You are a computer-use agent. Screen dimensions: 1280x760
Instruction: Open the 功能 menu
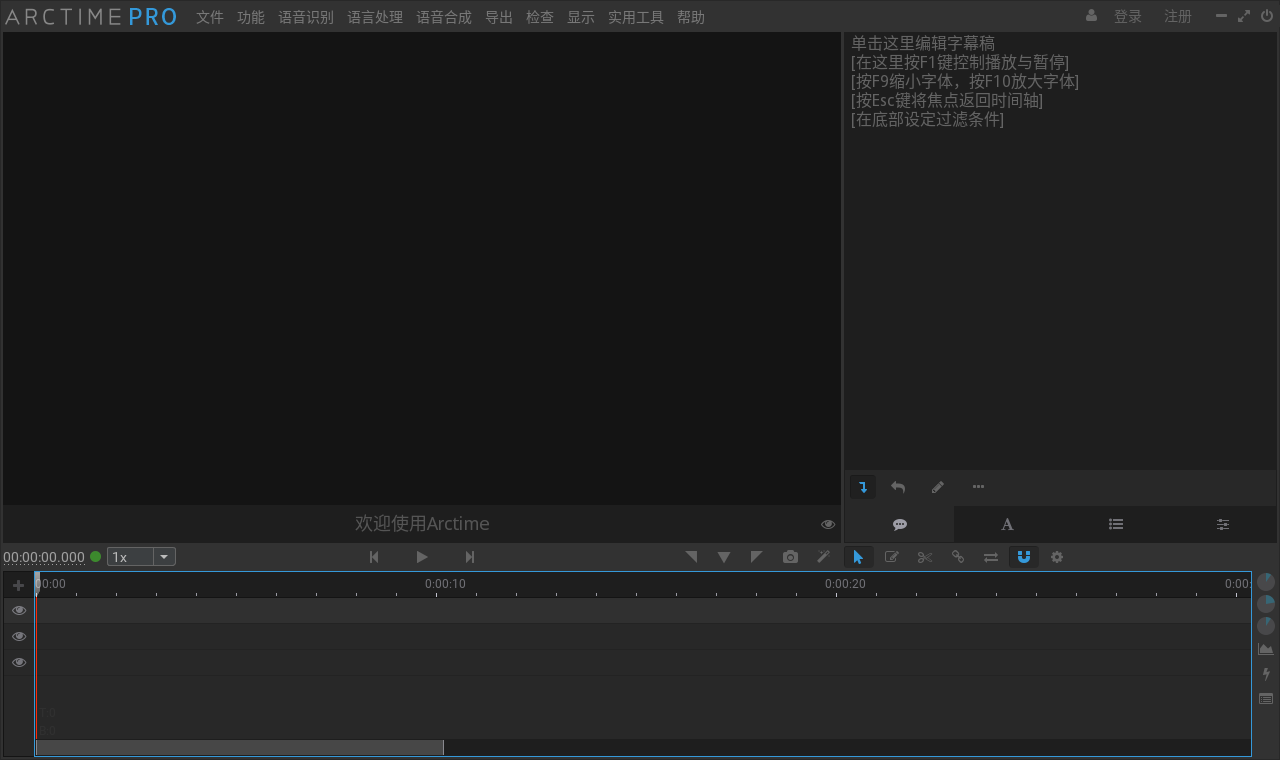[x=251, y=17]
